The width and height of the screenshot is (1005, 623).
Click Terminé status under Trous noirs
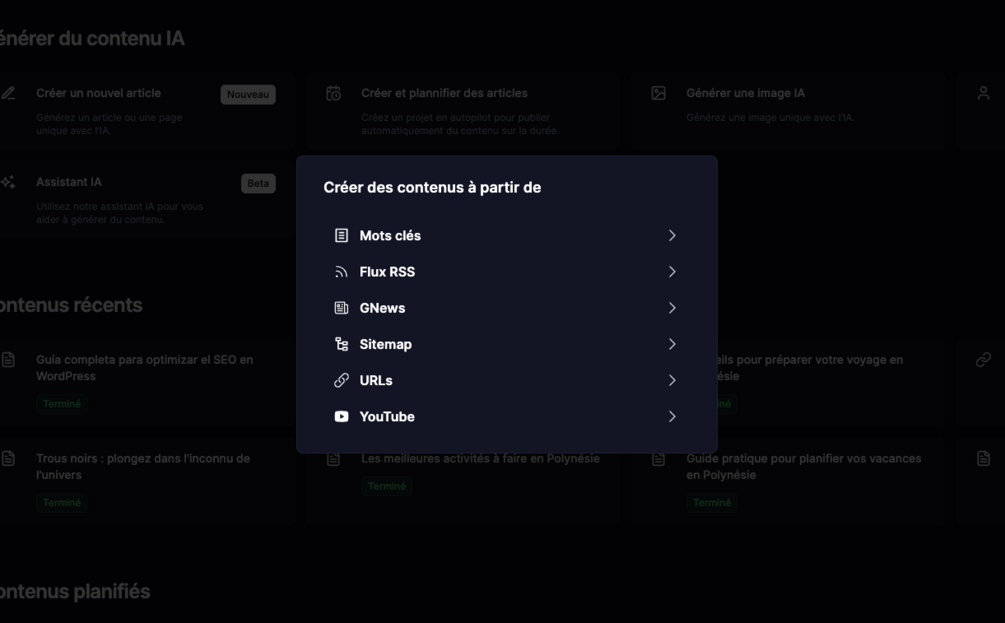pyautogui.click(x=62, y=503)
